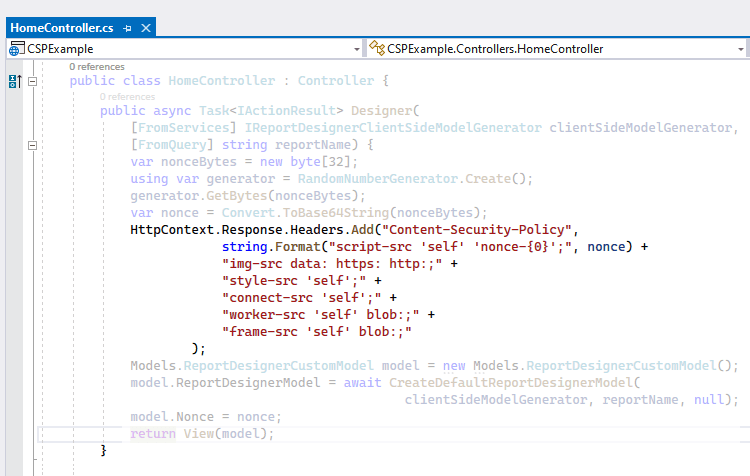The width and height of the screenshot is (750, 476).
Task: Pin the HomeController.cs tab
Action: tap(128, 28)
